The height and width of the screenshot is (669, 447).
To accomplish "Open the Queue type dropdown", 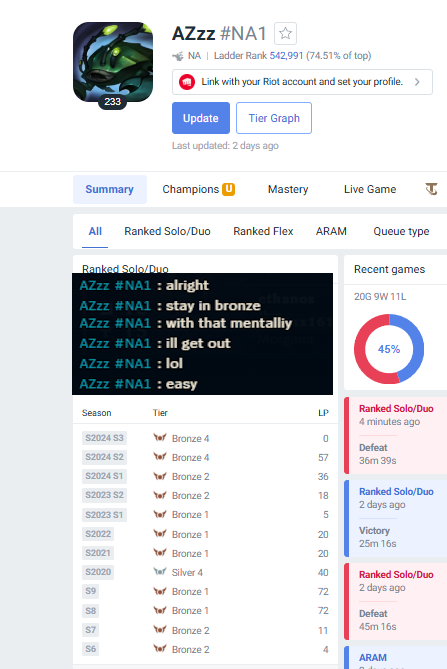I will [x=401, y=231].
